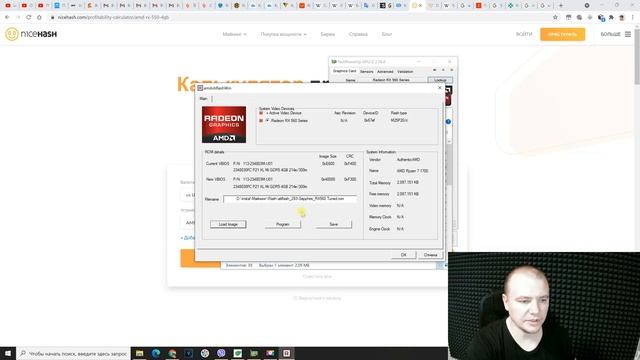Bookmark this page with star icon
The image size is (640, 360).
[555, 17]
